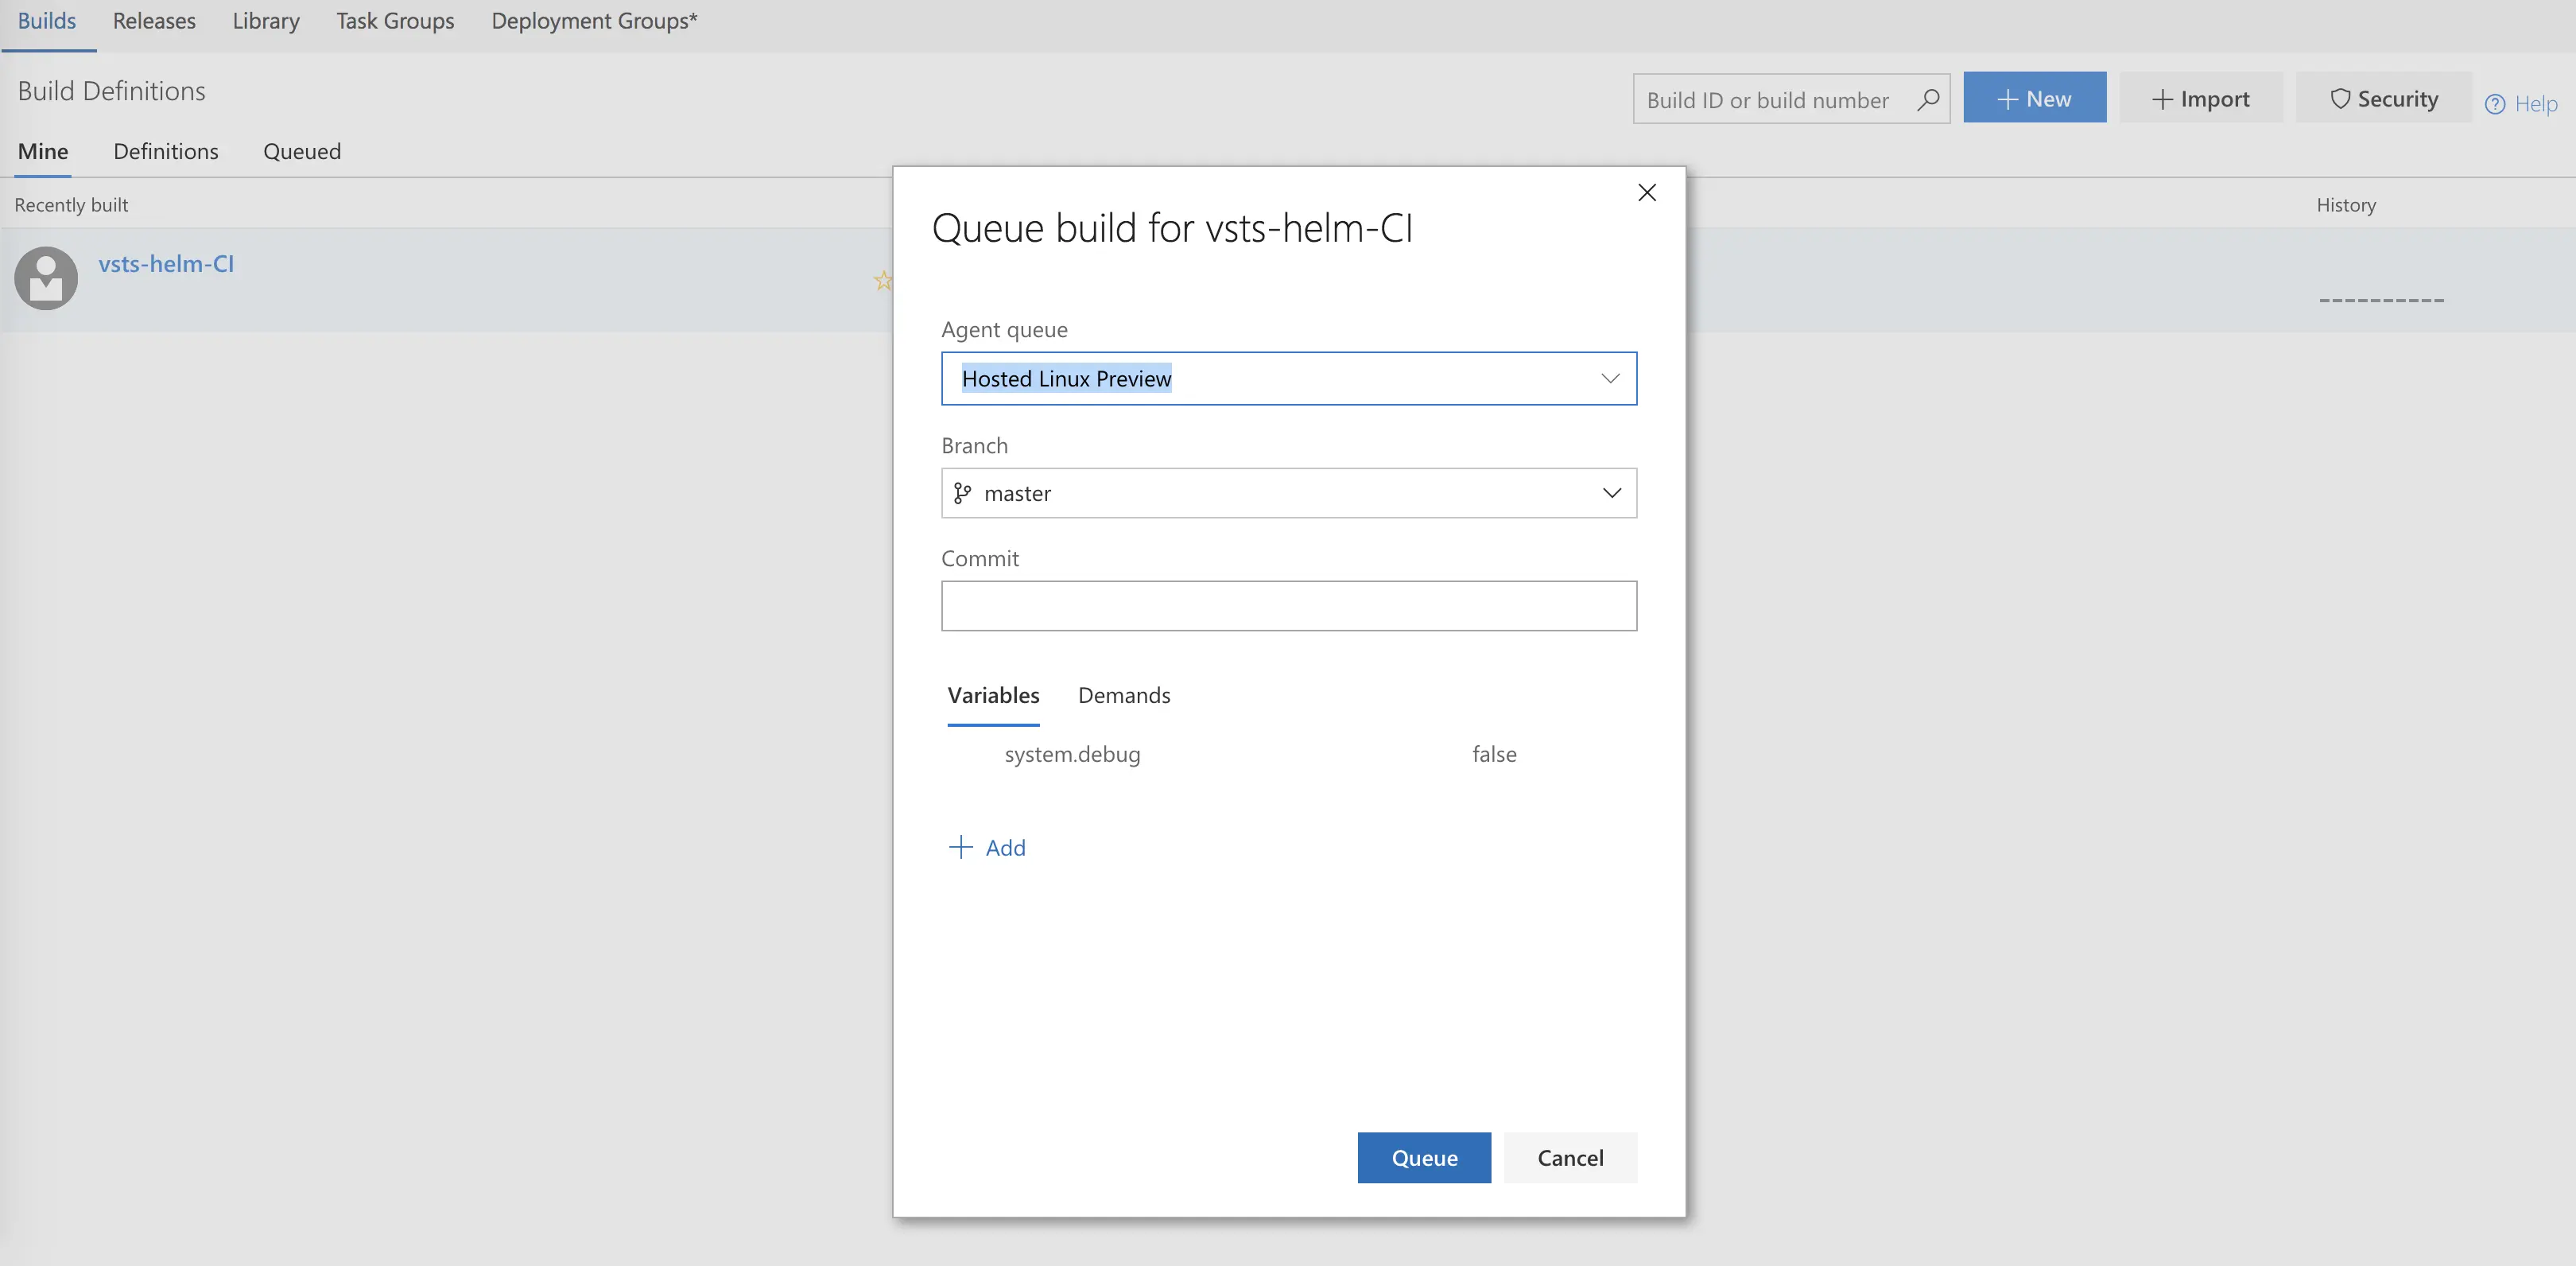This screenshot has height=1266, width=2576.
Task: Favorite vsts-helm-CI with the star icon
Action: click(x=882, y=280)
